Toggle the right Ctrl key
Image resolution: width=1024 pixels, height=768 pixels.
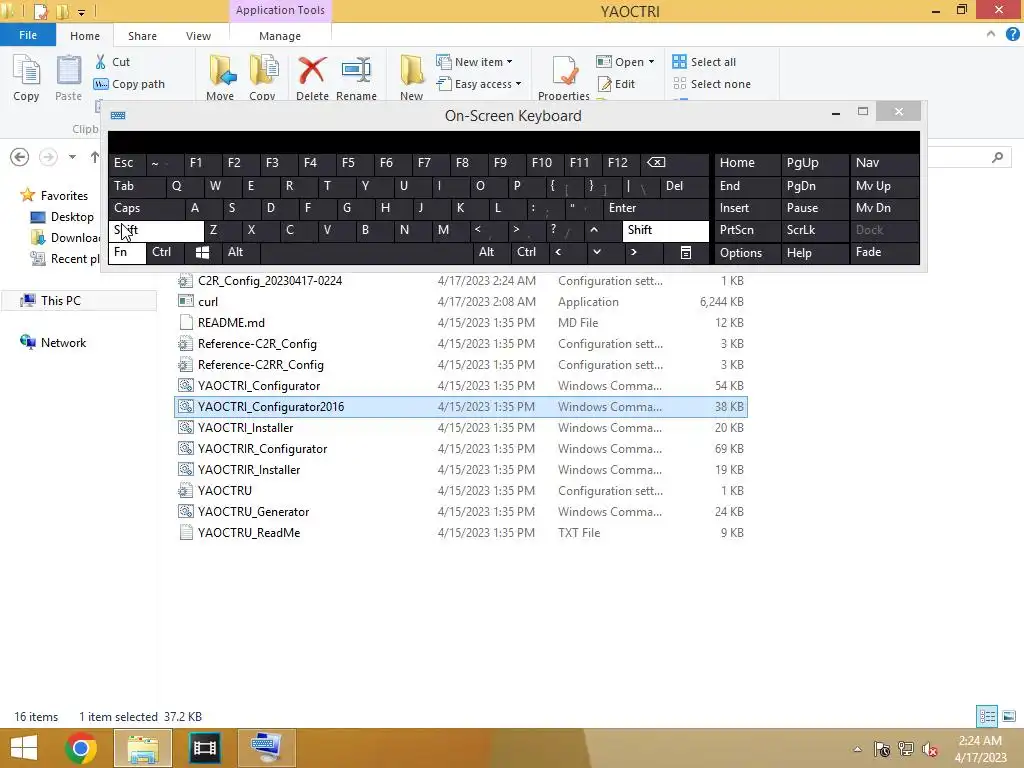click(x=530, y=252)
